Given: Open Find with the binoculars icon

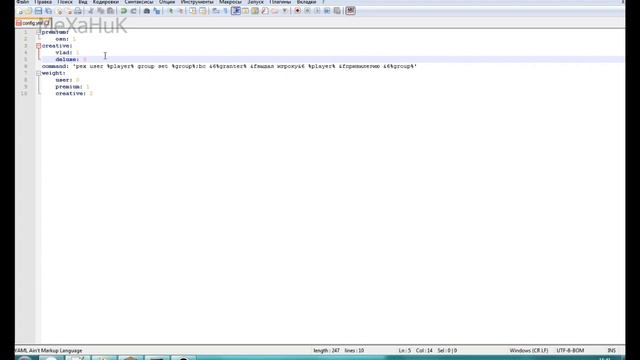Looking at the screenshot, I should click(x=147, y=11).
